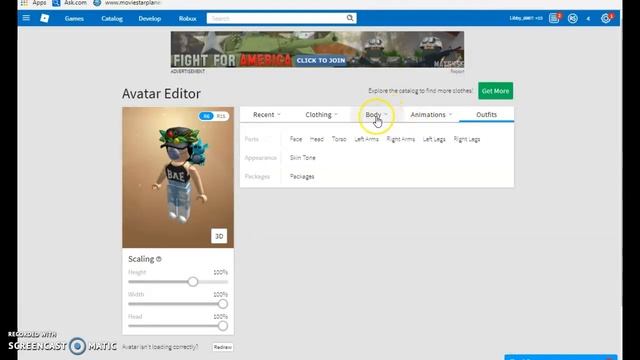
Task: Switch to the Outfits tab
Action: pyautogui.click(x=487, y=115)
